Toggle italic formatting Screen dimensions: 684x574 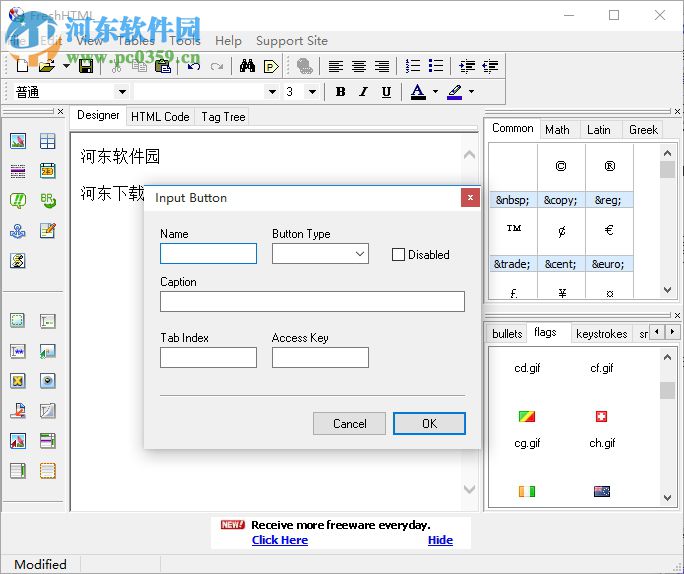(x=363, y=92)
